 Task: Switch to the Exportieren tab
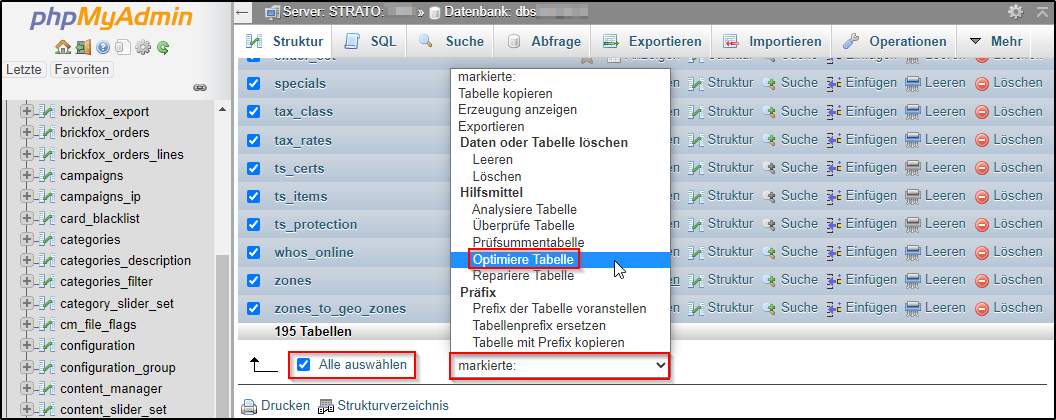click(652, 42)
